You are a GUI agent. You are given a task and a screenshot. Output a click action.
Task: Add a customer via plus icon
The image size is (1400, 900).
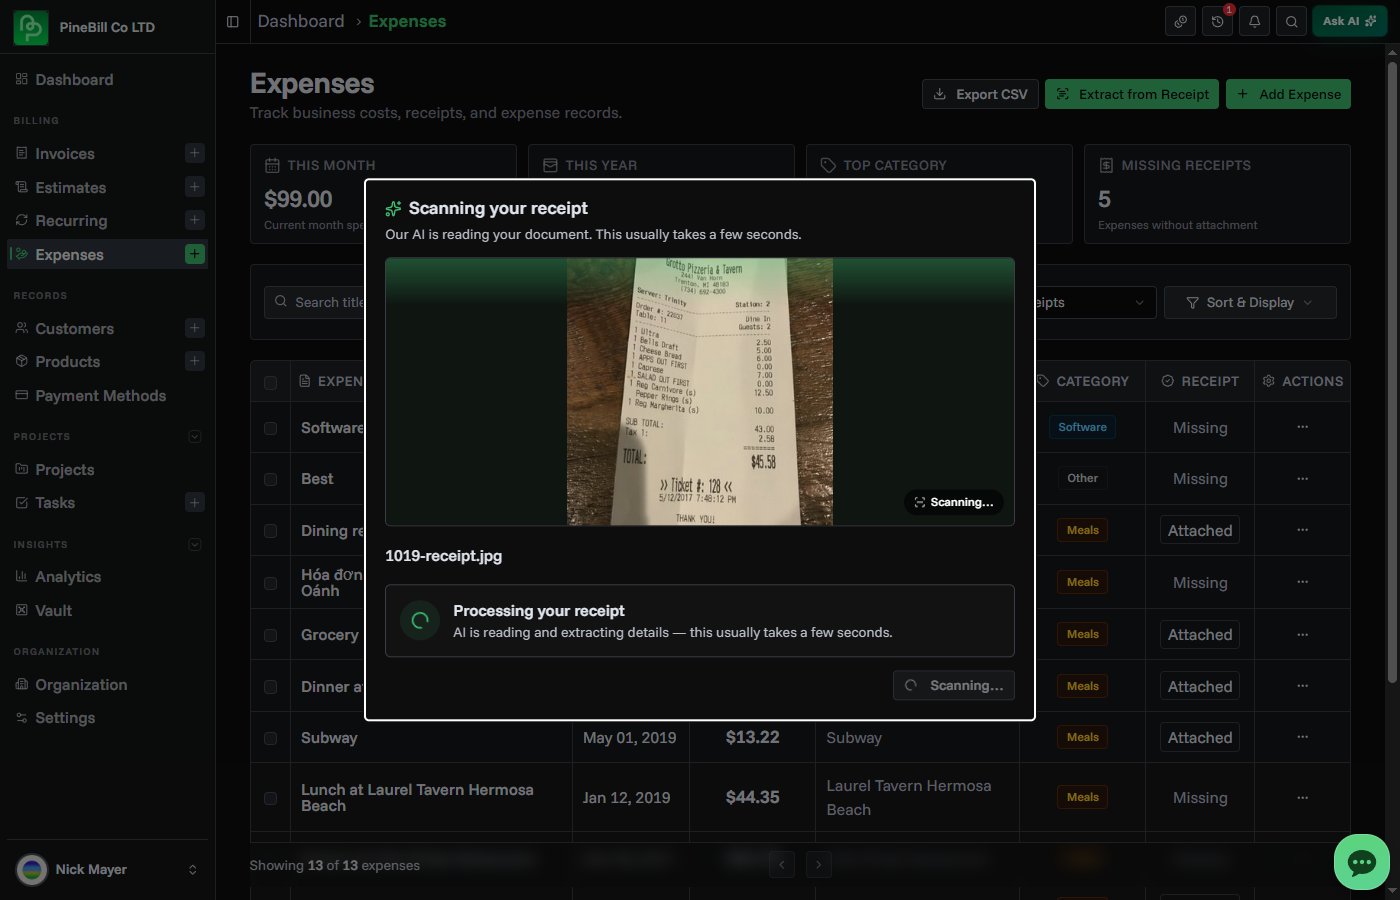click(x=195, y=328)
